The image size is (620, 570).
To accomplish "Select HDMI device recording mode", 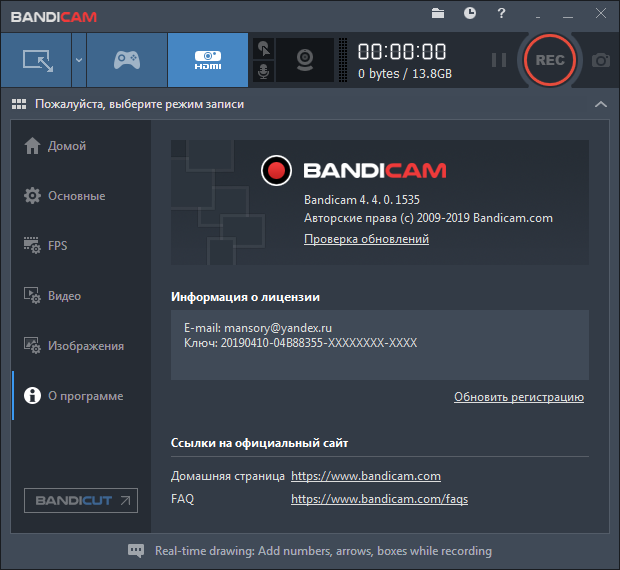I will [207, 60].
